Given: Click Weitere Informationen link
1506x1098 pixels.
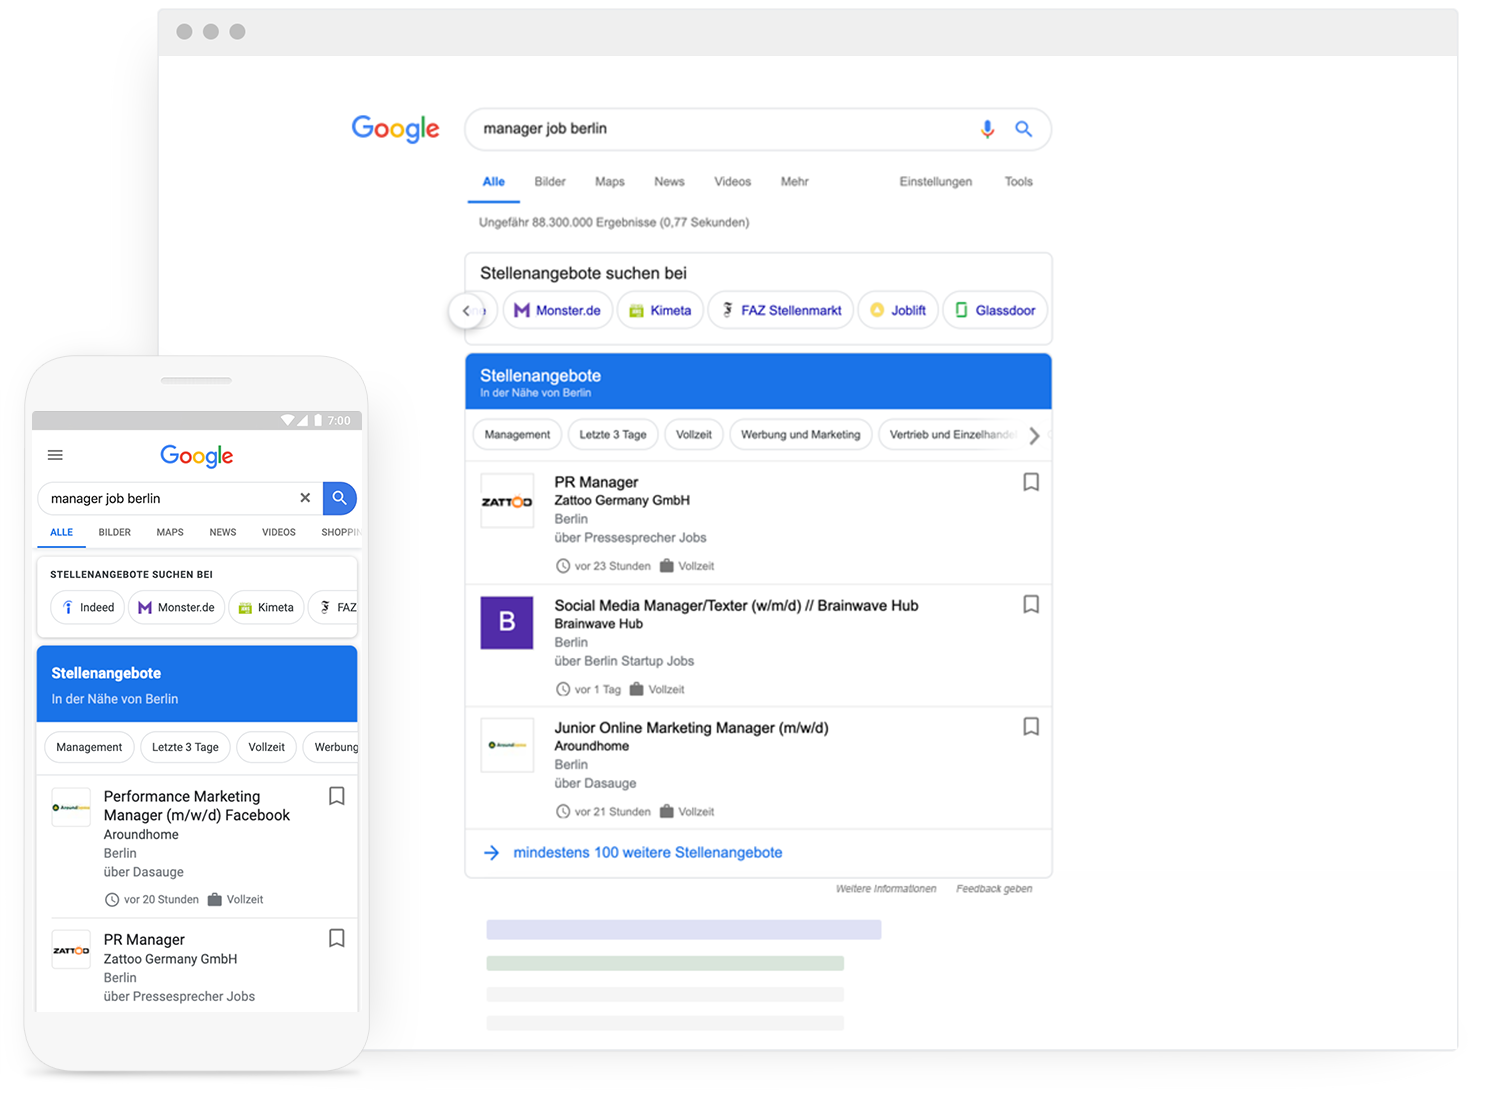Looking at the screenshot, I should click(886, 889).
